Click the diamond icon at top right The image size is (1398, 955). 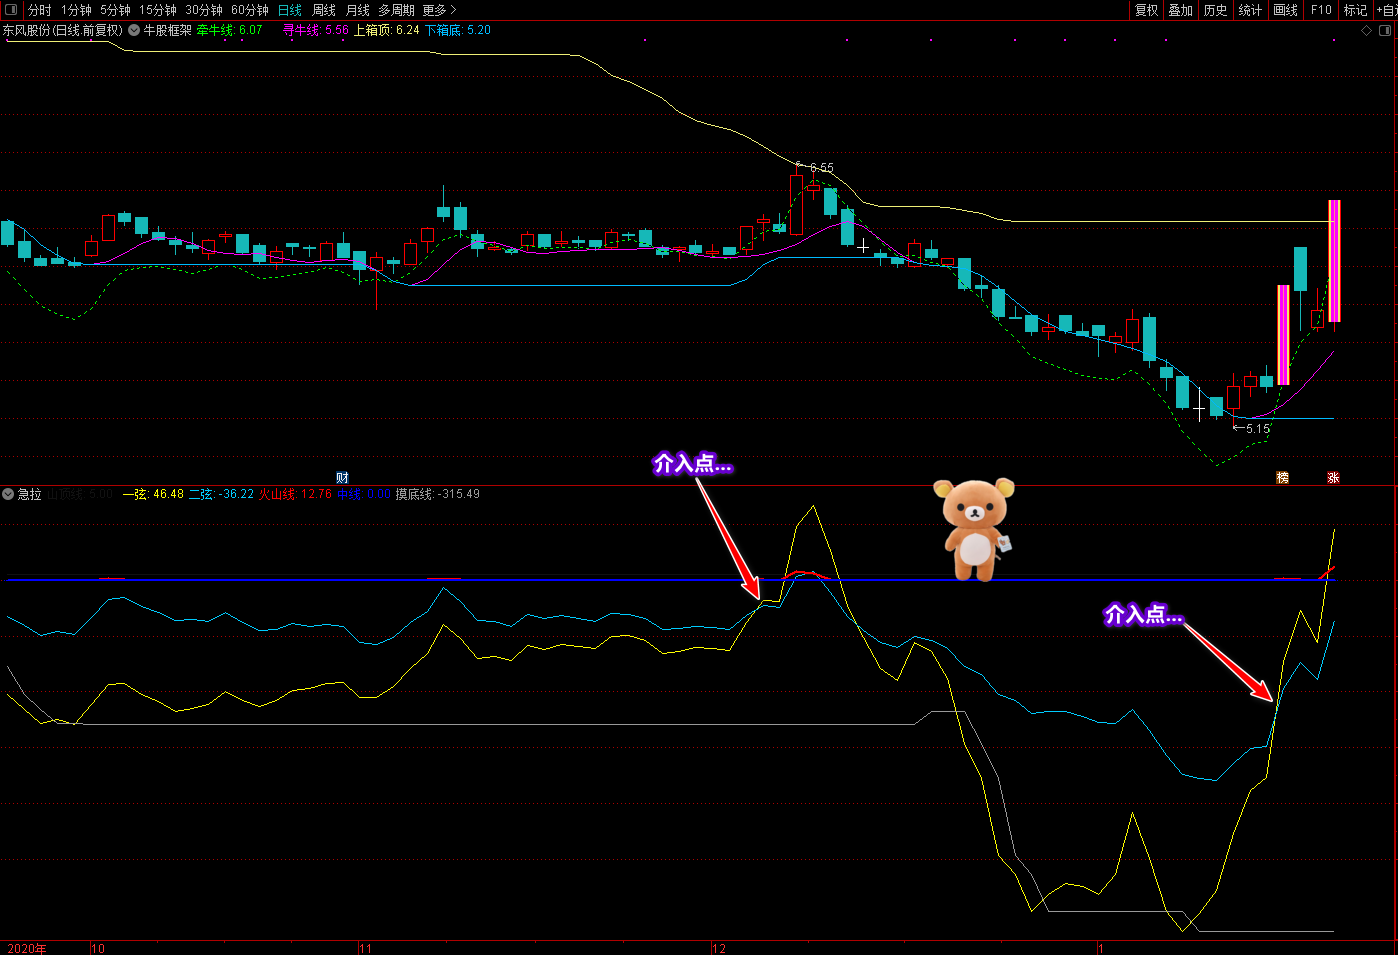point(1367,31)
